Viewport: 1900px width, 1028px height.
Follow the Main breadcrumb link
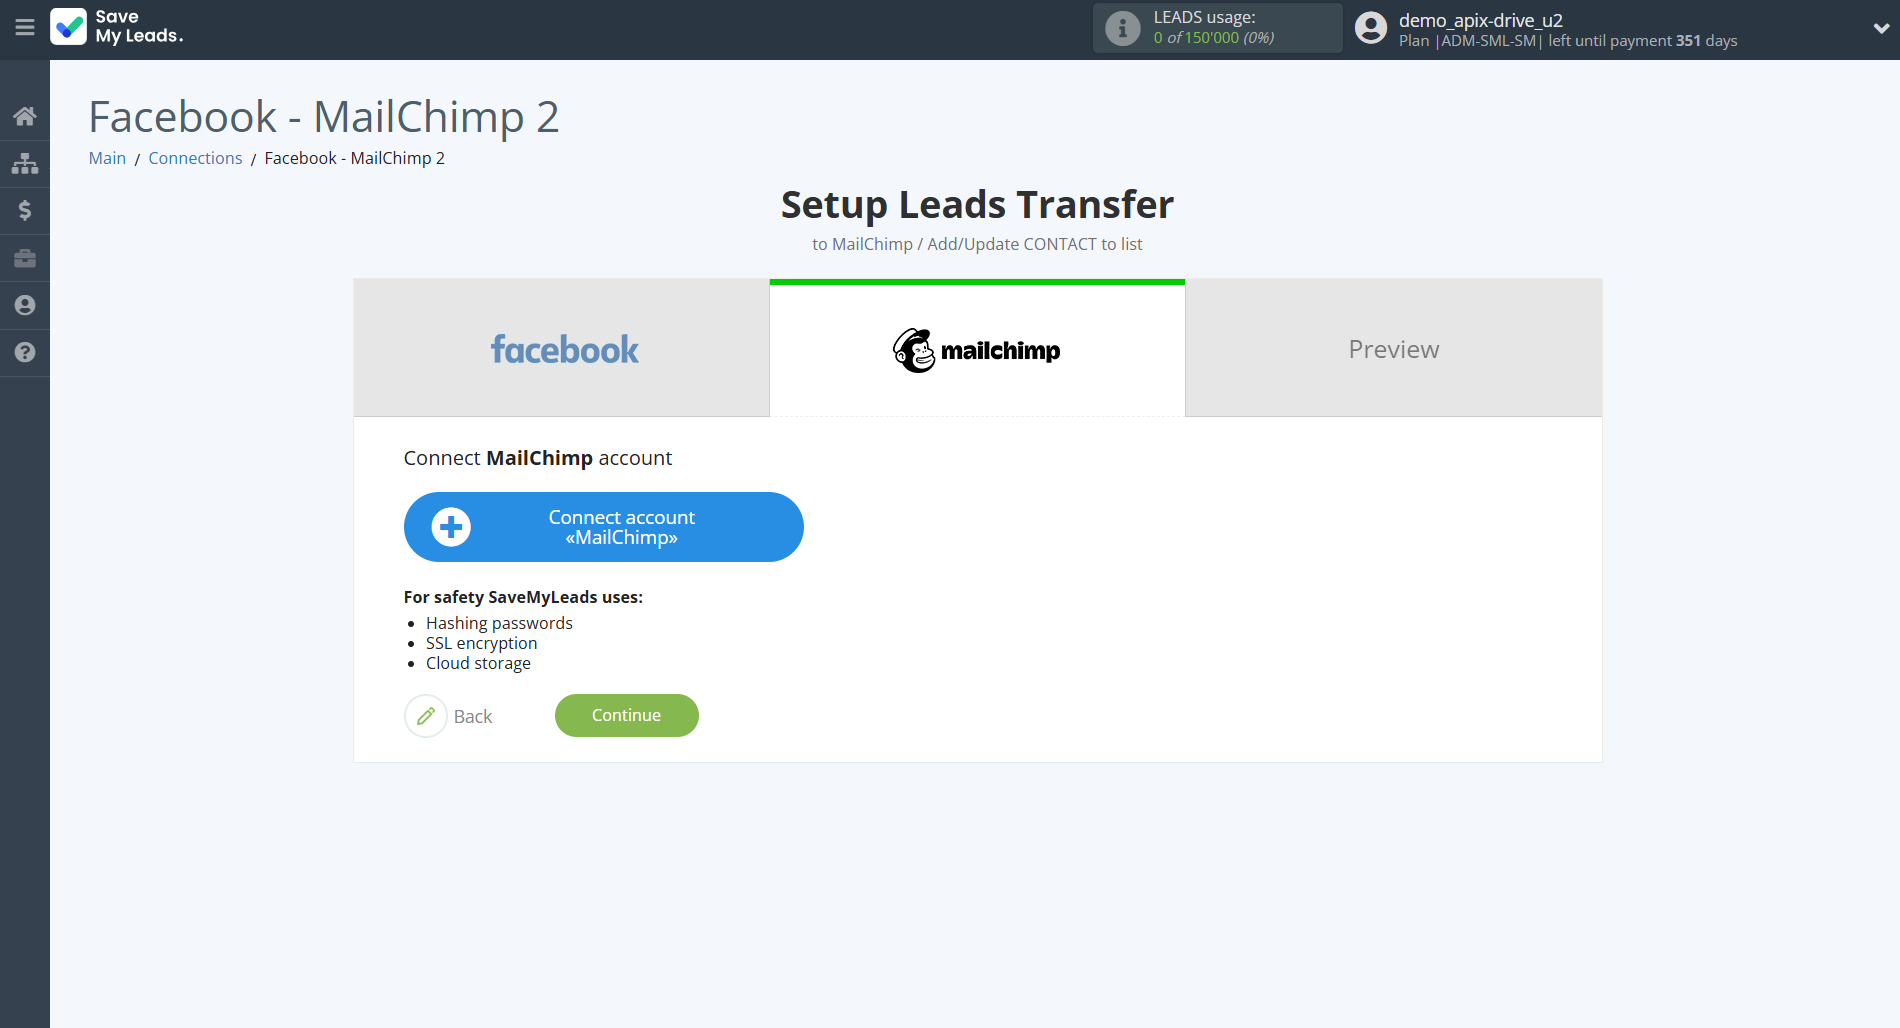tap(107, 158)
